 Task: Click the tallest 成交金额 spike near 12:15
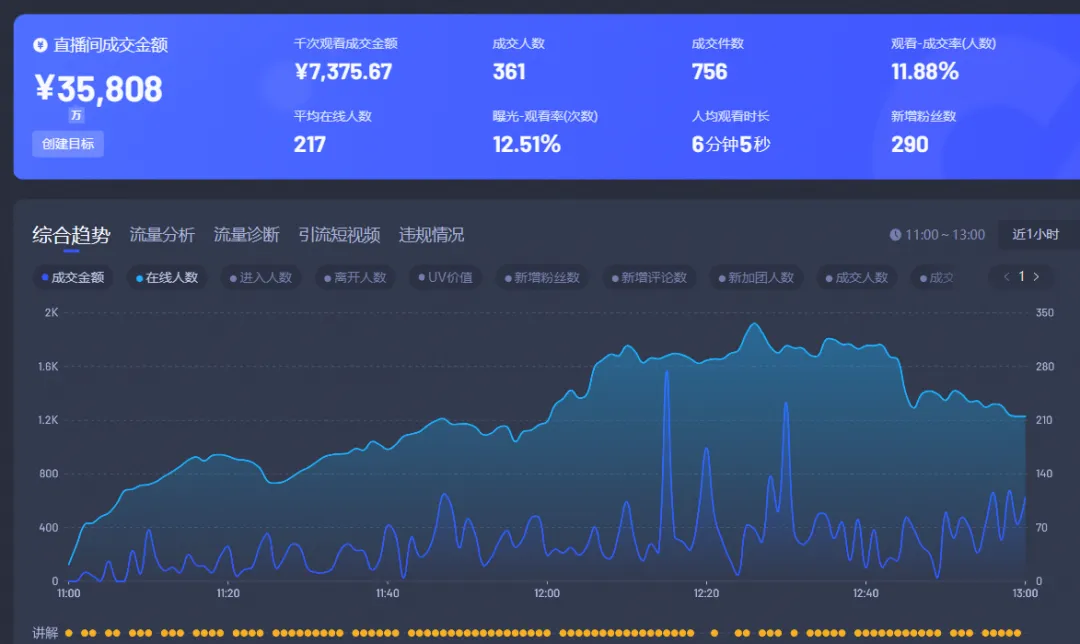tap(666, 372)
